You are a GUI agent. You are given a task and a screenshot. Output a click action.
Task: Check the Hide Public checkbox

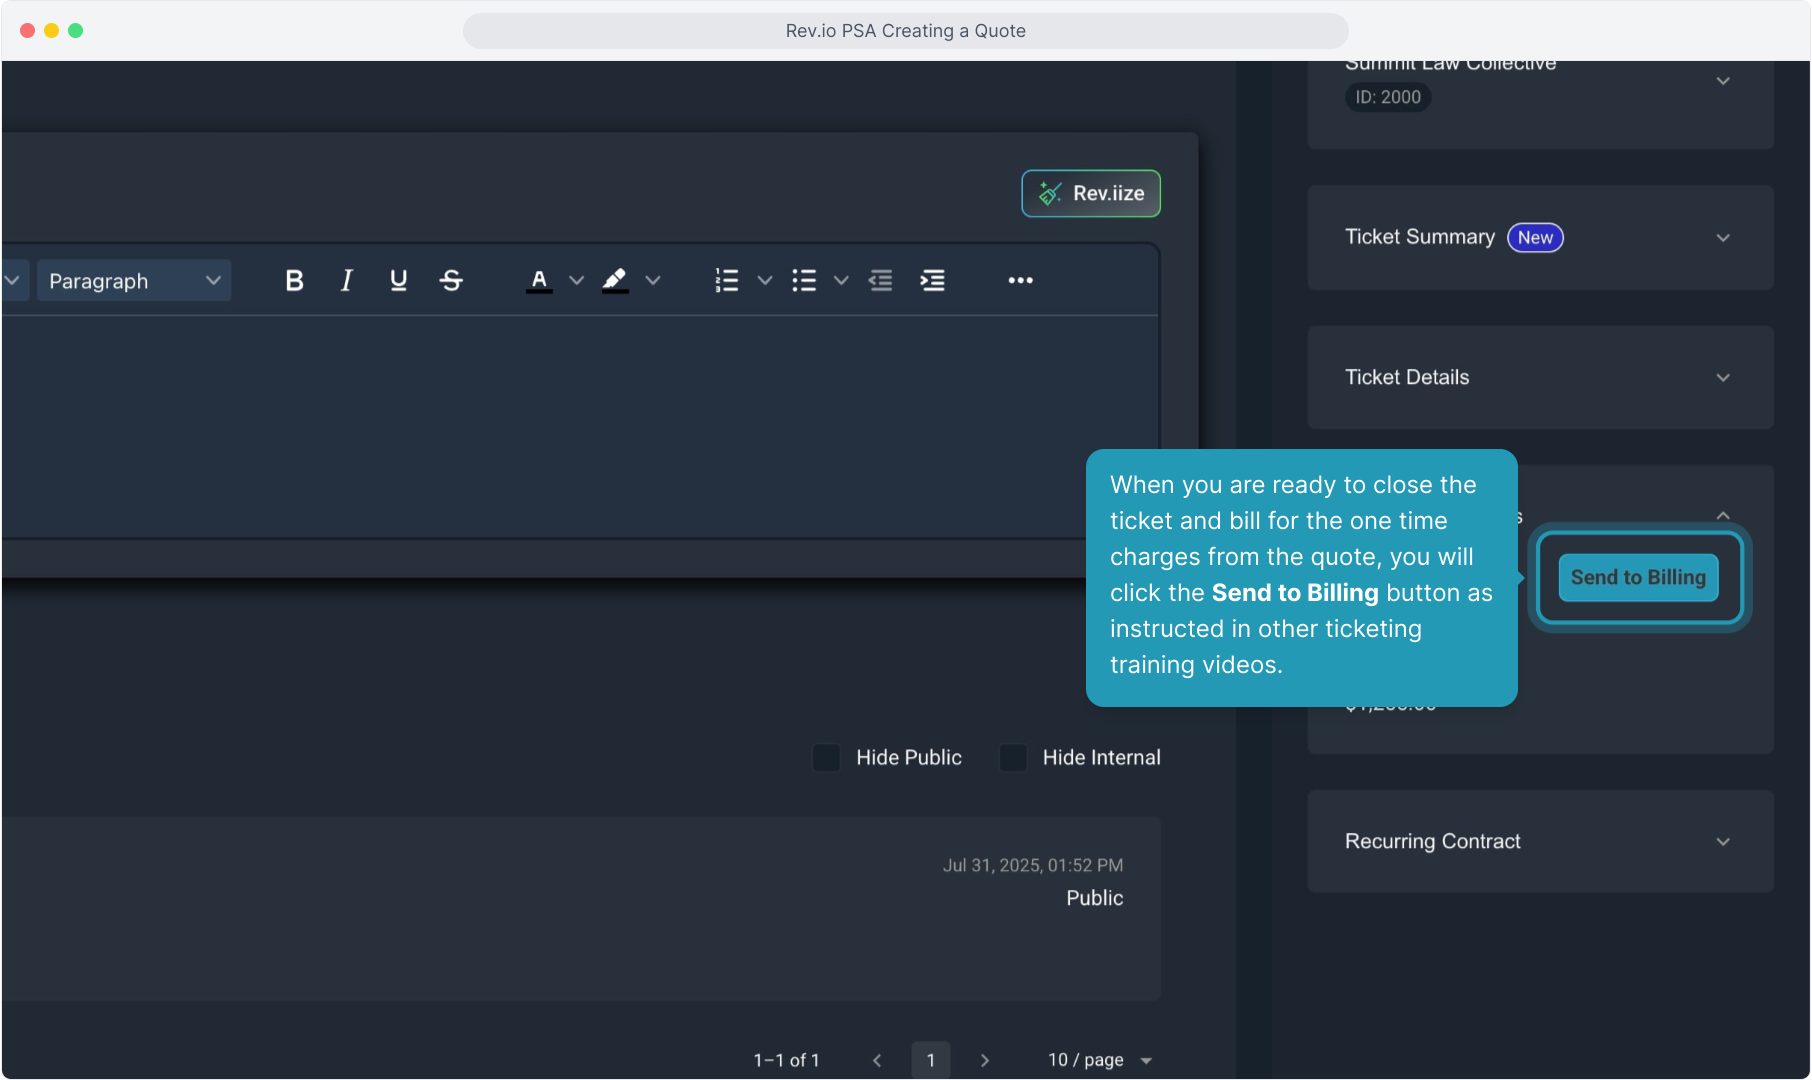826,758
